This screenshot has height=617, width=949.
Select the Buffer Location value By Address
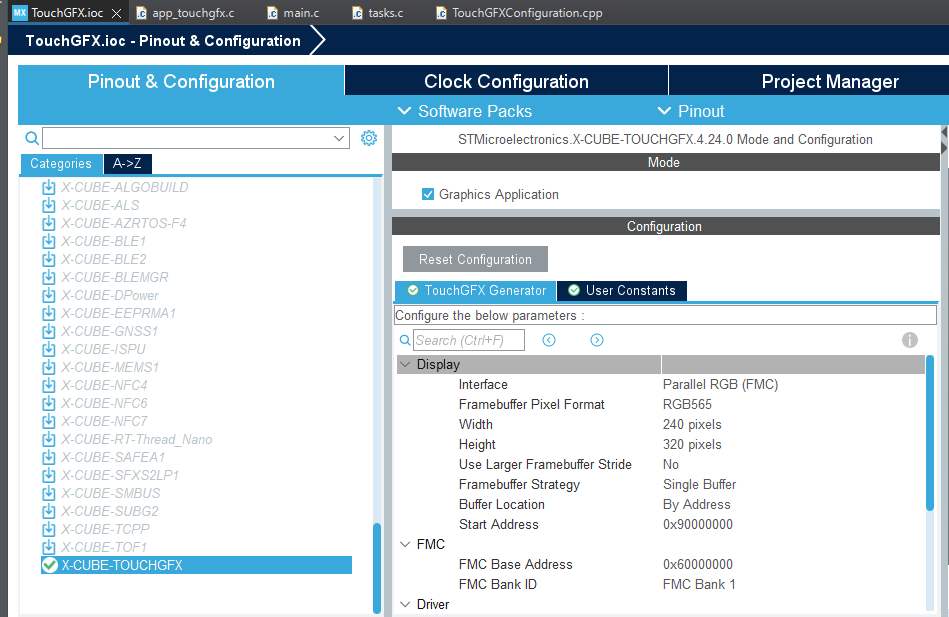[697, 504]
